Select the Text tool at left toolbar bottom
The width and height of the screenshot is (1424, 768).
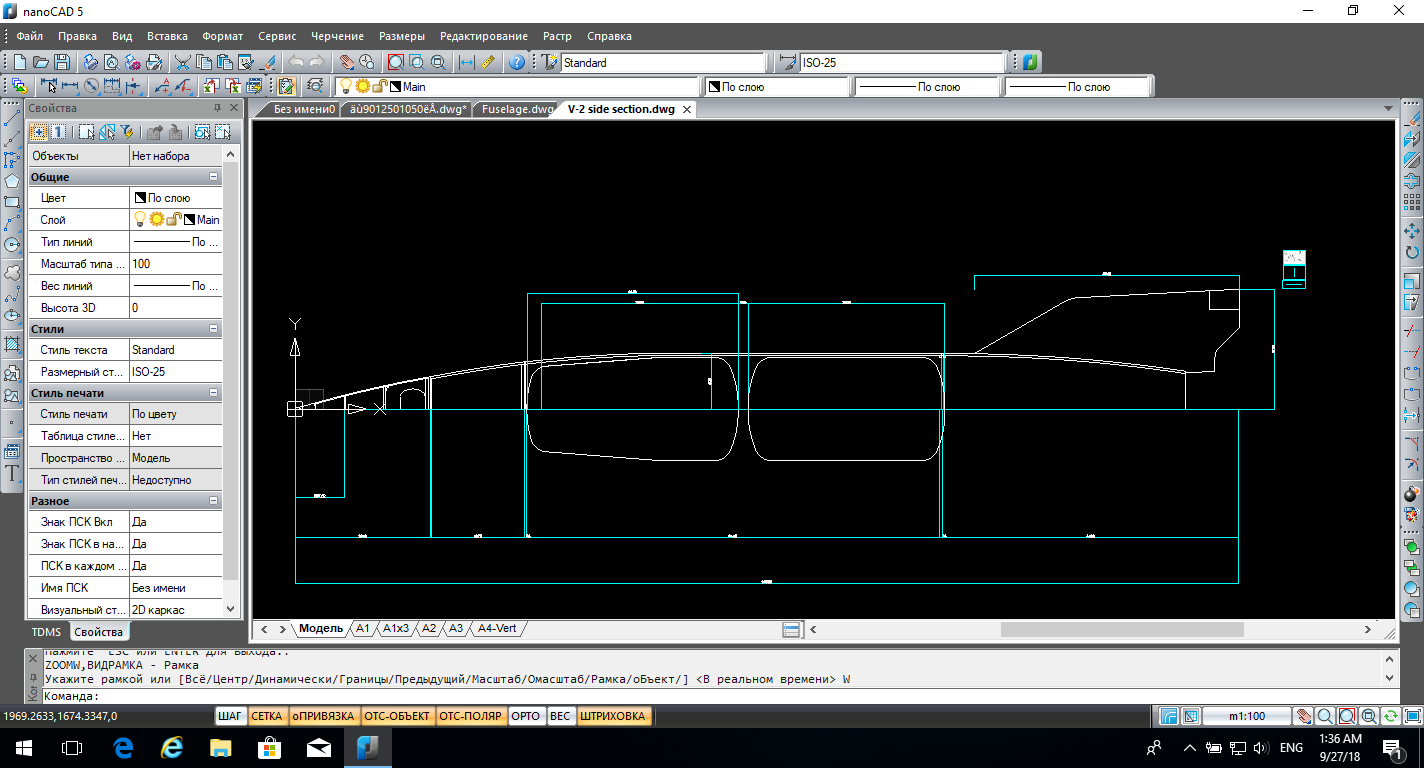coord(12,473)
